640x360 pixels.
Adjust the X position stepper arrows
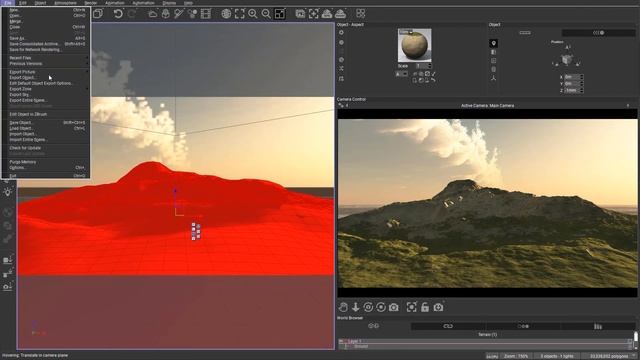pos(582,77)
